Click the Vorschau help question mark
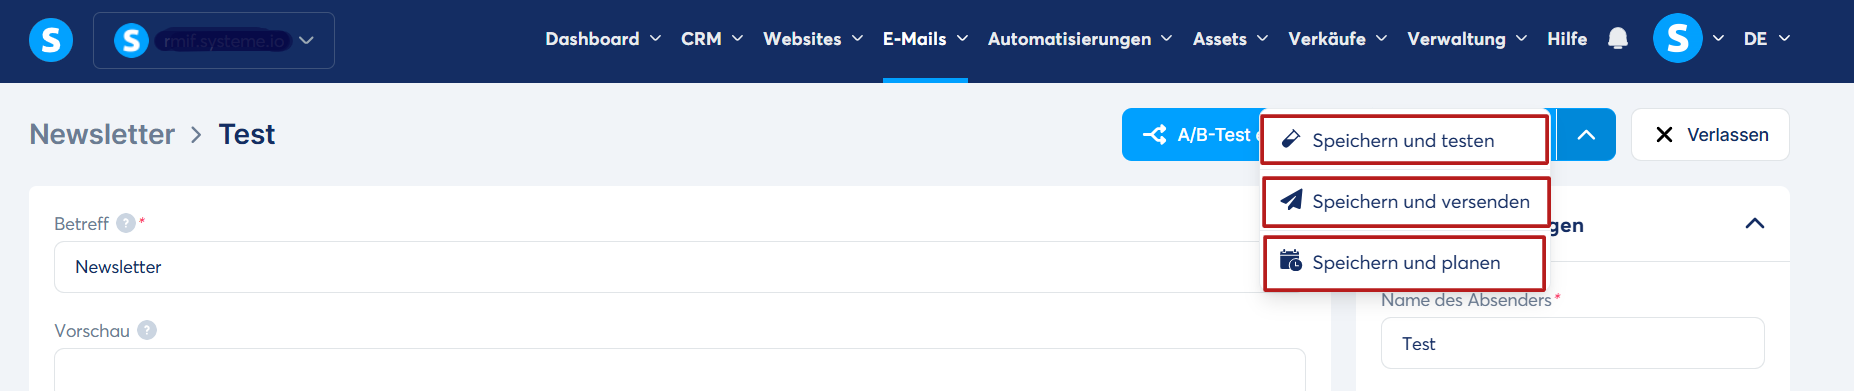Image resolution: width=1854 pixels, height=391 pixels. pyautogui.click(x=147, y=330)
